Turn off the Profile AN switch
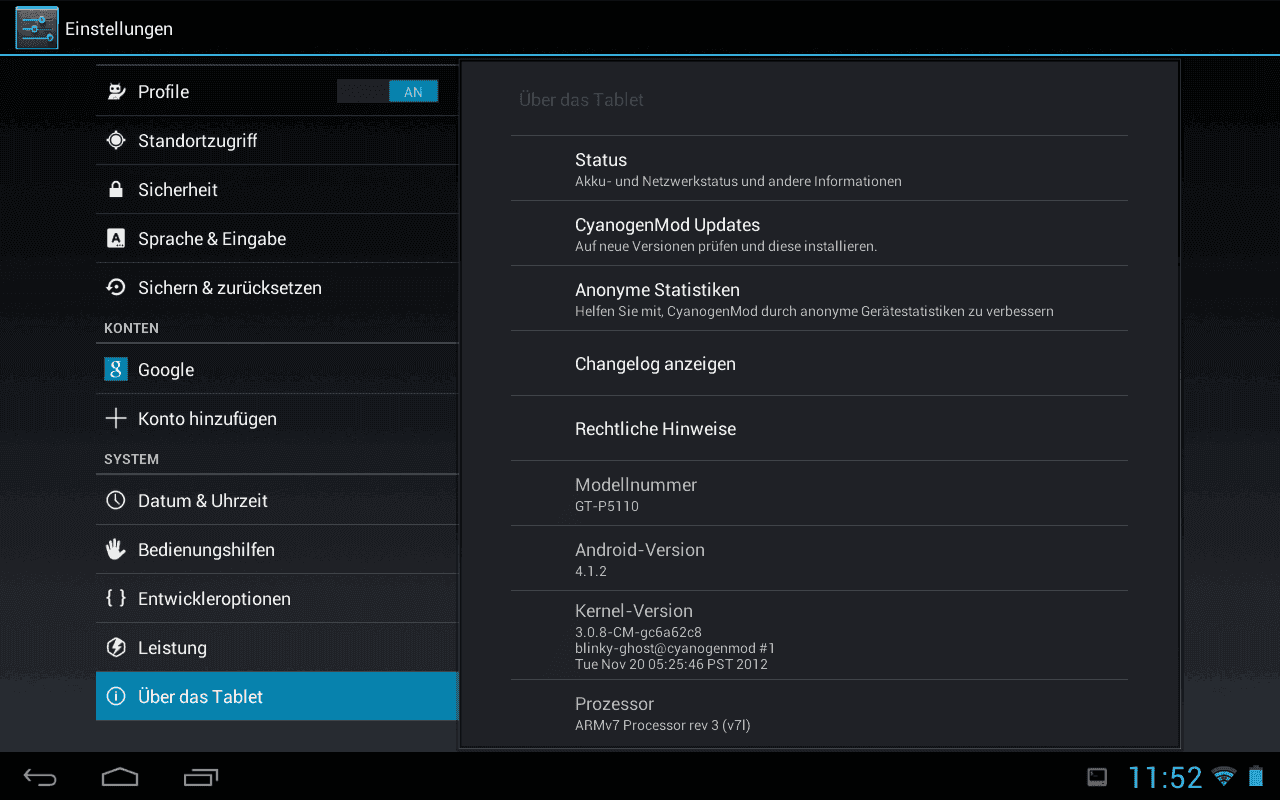Image resolution: width=1280 pixels, height=800 pixels. tap(388, 92)
